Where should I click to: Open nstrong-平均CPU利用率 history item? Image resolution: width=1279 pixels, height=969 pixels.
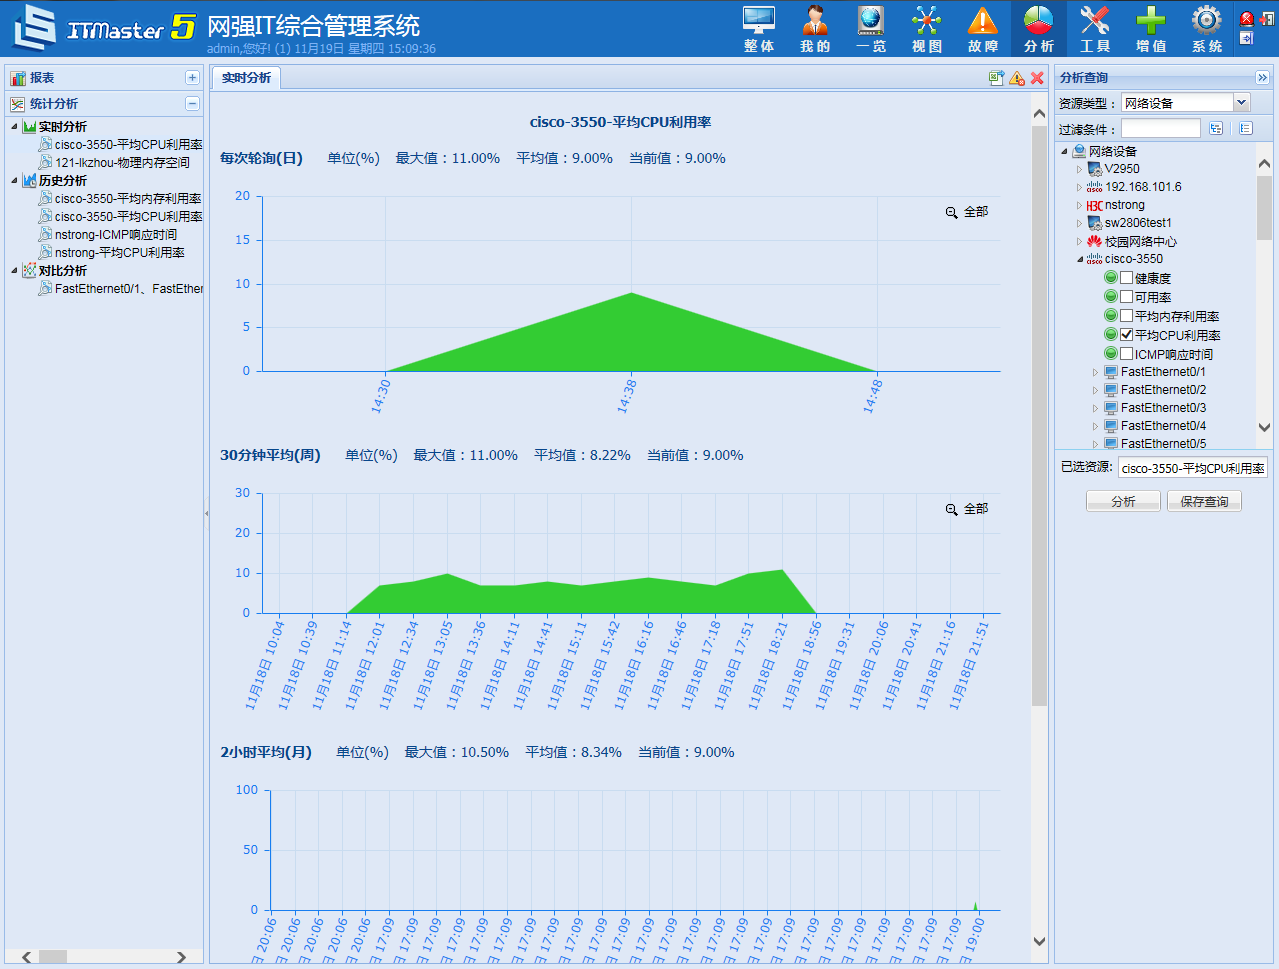120,253
